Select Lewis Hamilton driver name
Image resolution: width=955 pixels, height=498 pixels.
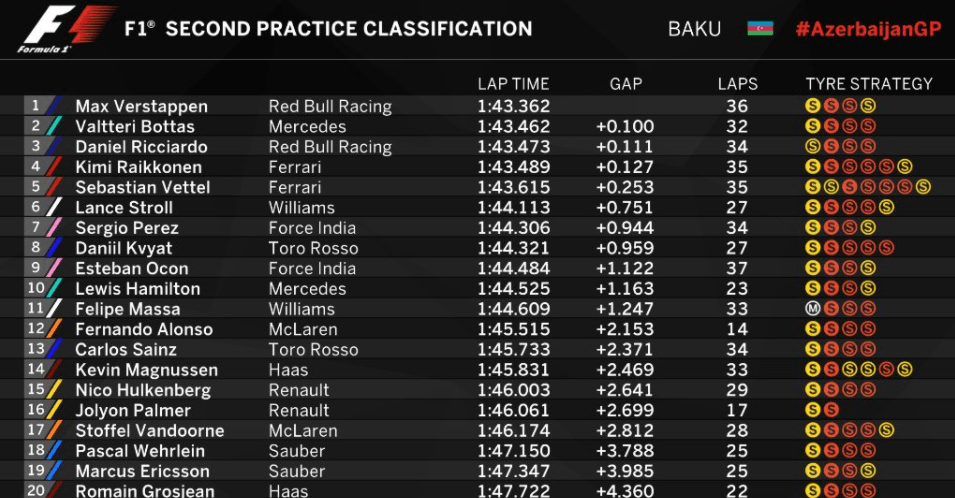pos(138,289)
